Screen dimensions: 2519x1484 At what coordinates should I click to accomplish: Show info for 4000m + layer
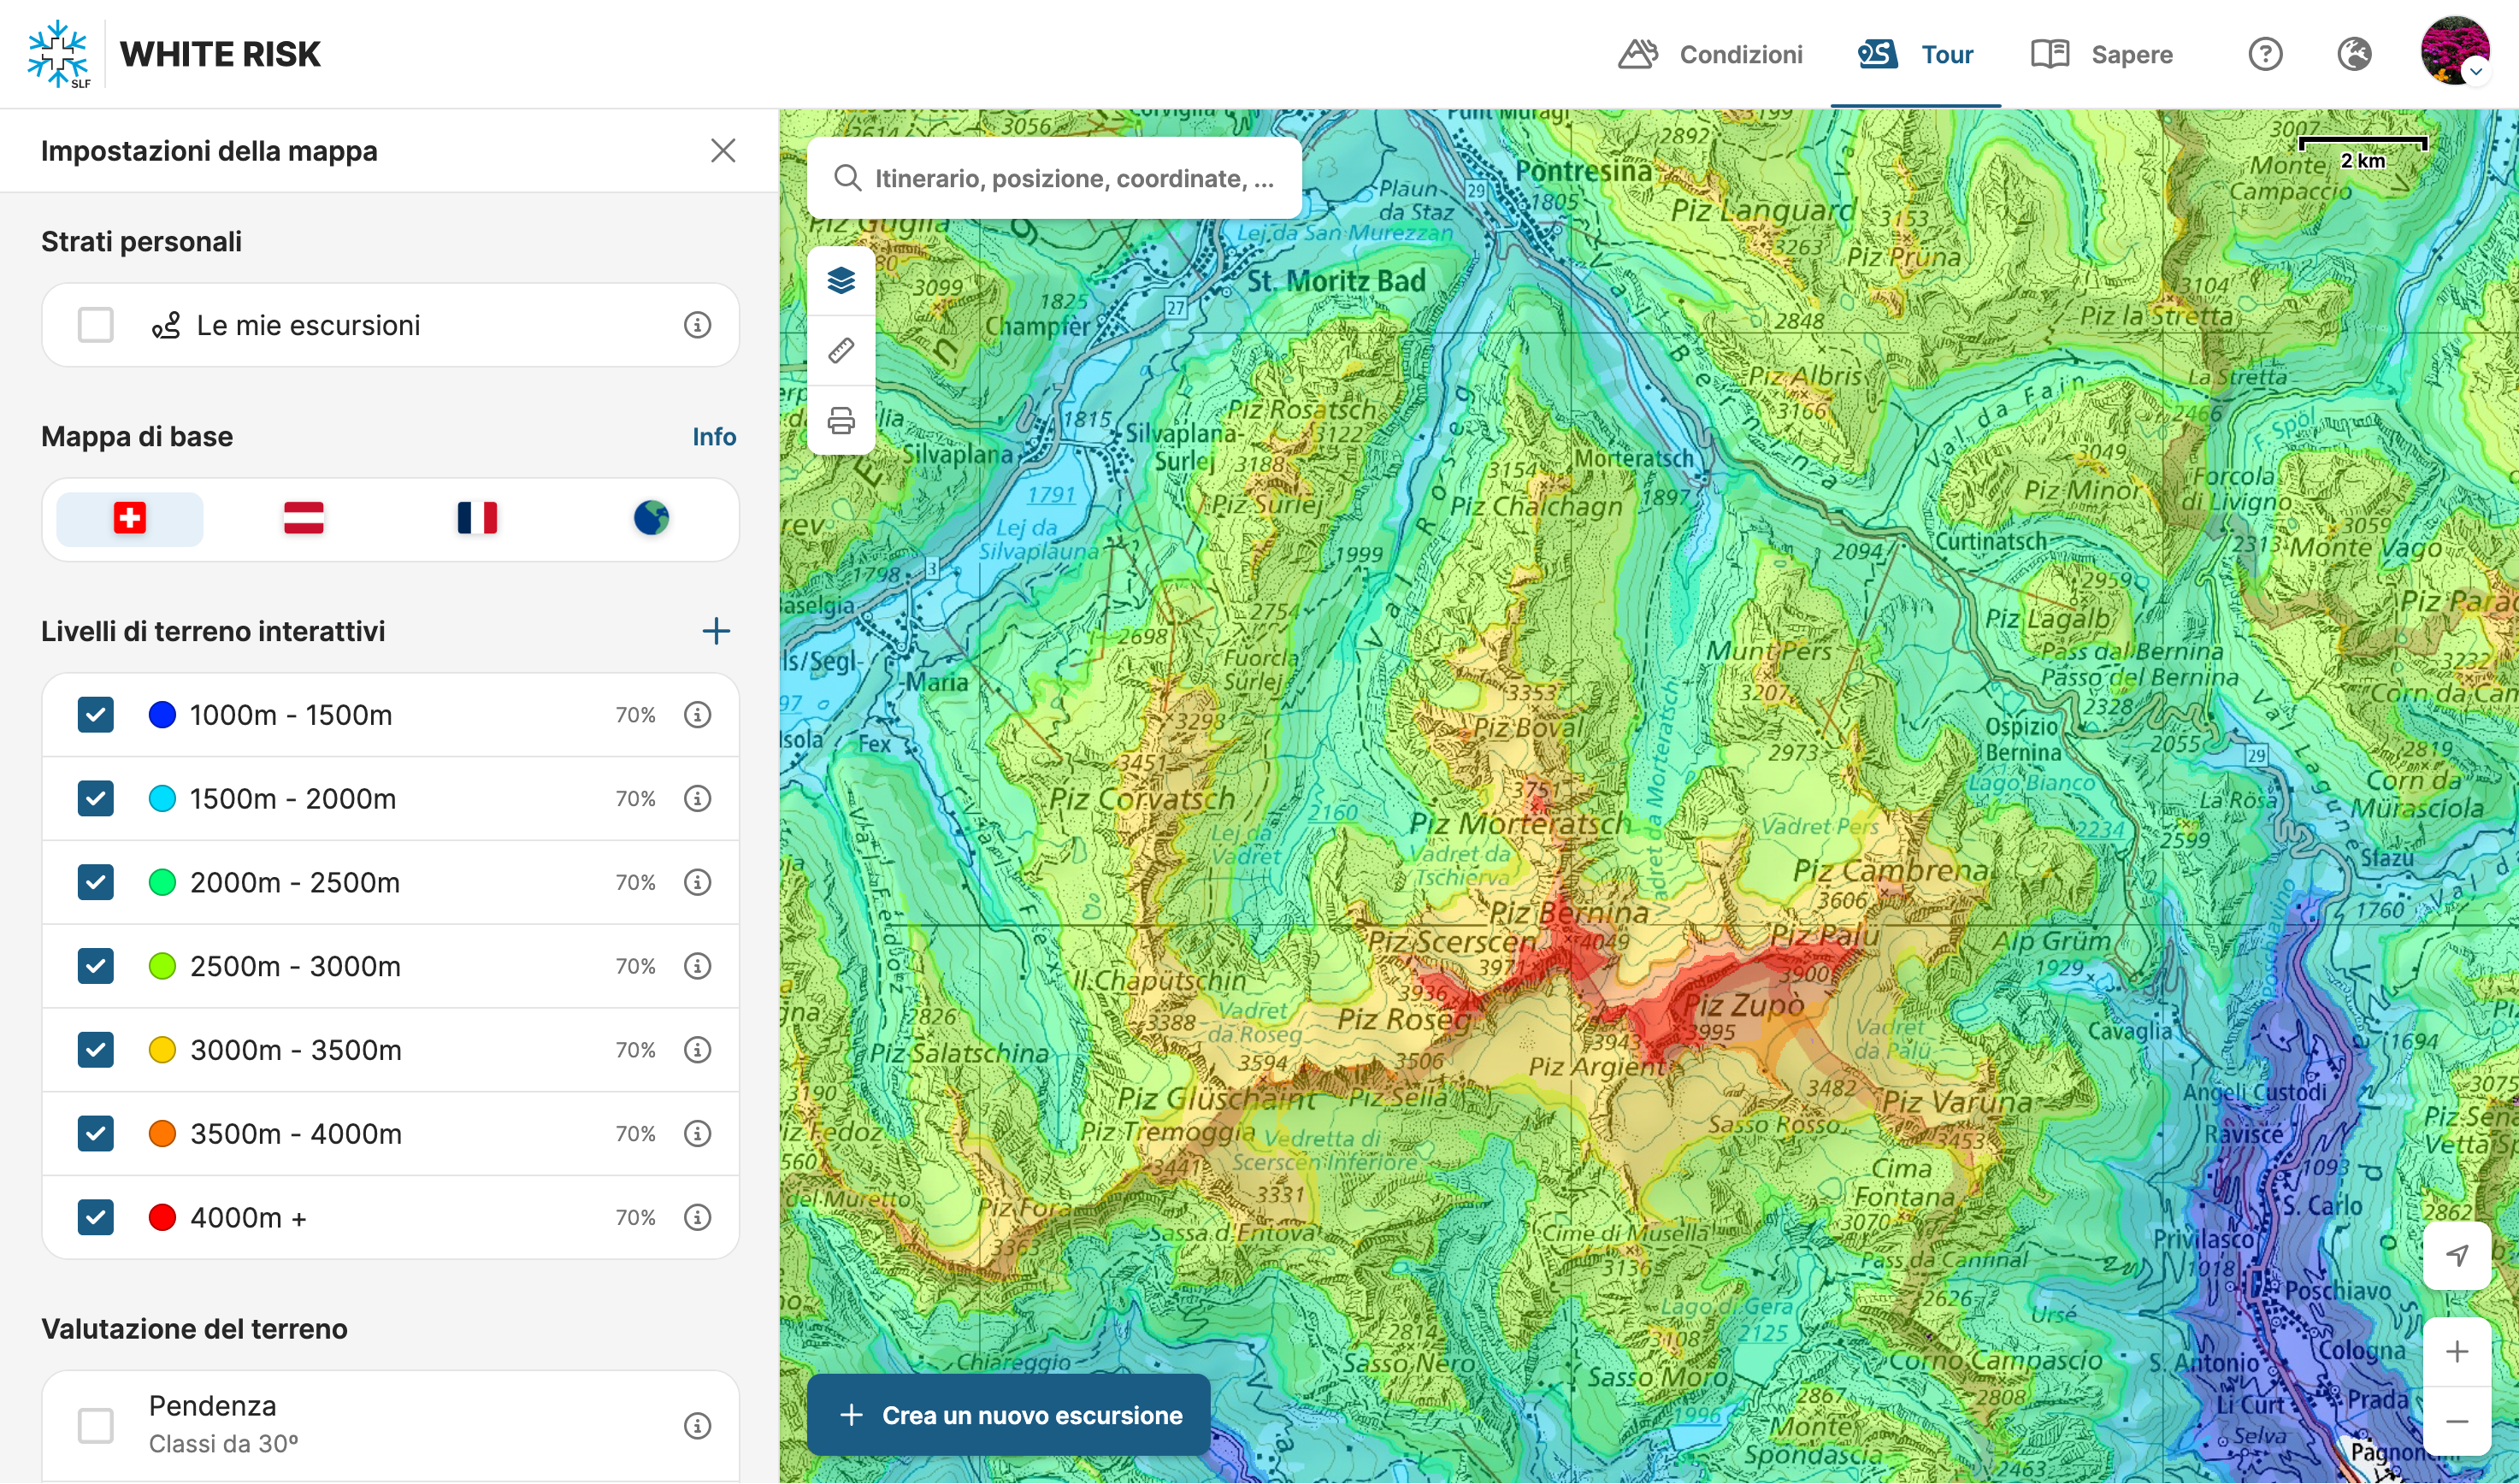click(x=697, y=1217)
